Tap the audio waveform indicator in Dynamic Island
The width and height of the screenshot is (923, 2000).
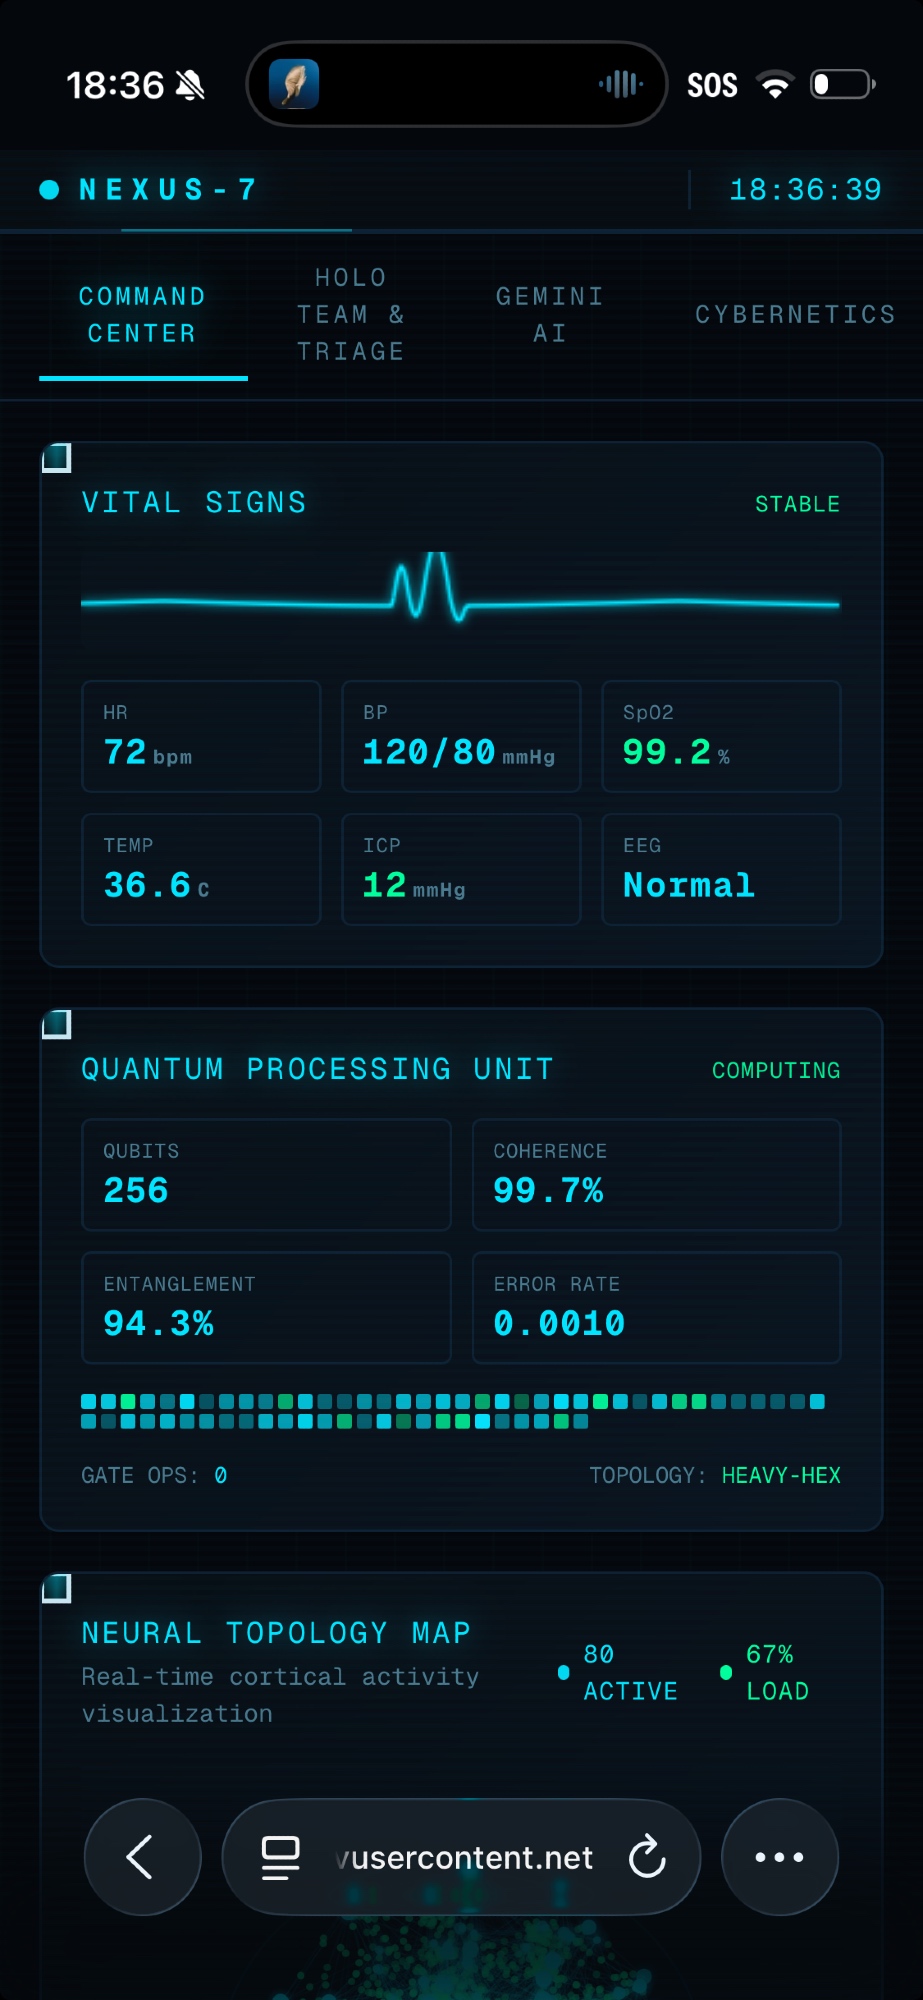pos(620,85)
